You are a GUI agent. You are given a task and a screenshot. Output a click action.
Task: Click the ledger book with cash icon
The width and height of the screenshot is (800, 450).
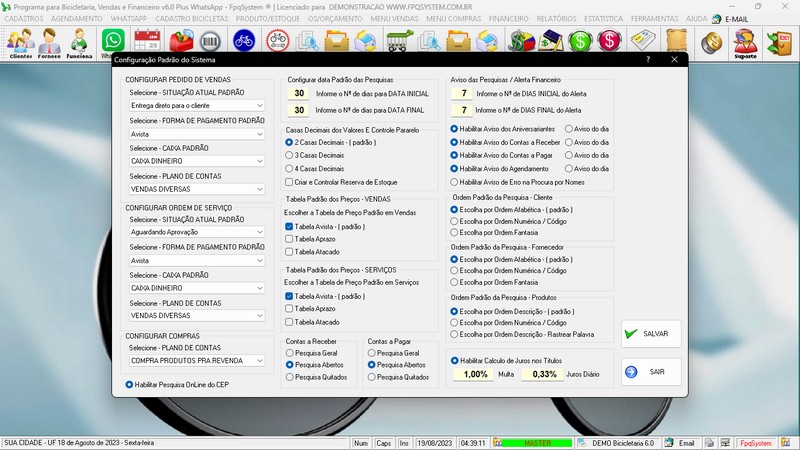click(x=550, y=41)
